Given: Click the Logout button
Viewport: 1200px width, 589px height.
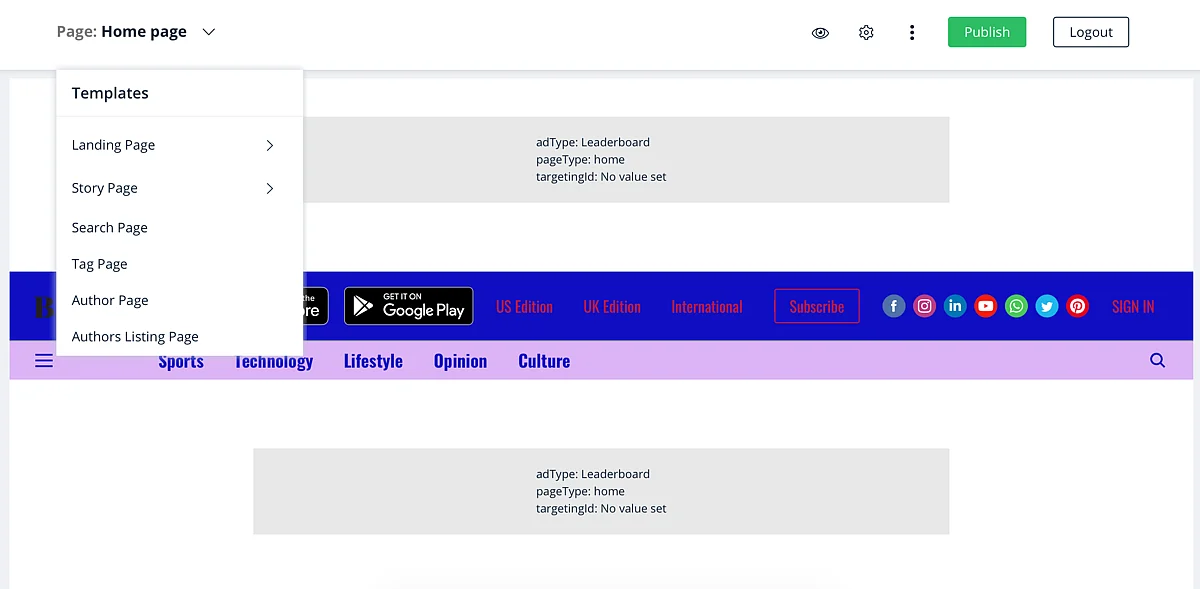Looking at the screenshot, I should (x=1091, y=32).
